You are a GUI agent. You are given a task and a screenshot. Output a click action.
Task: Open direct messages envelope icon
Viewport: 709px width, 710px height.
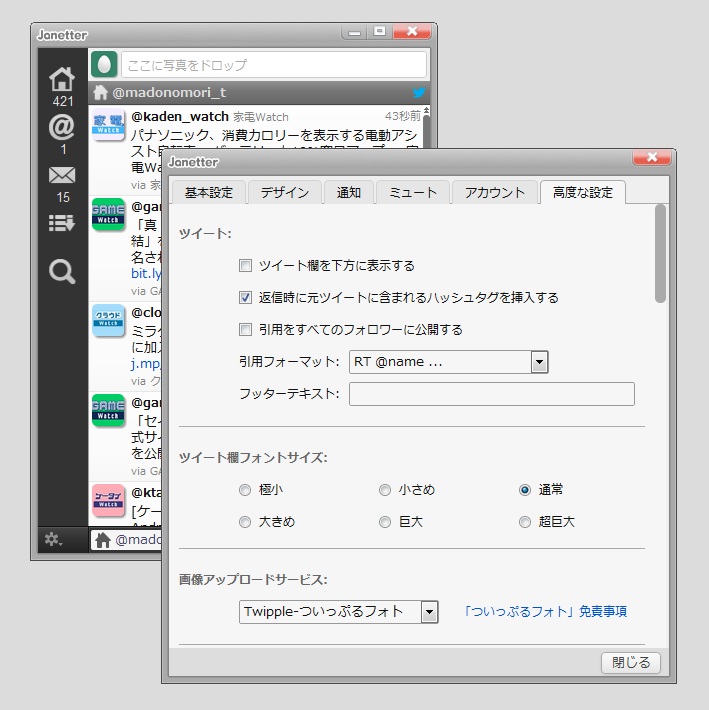pos(62,175)
